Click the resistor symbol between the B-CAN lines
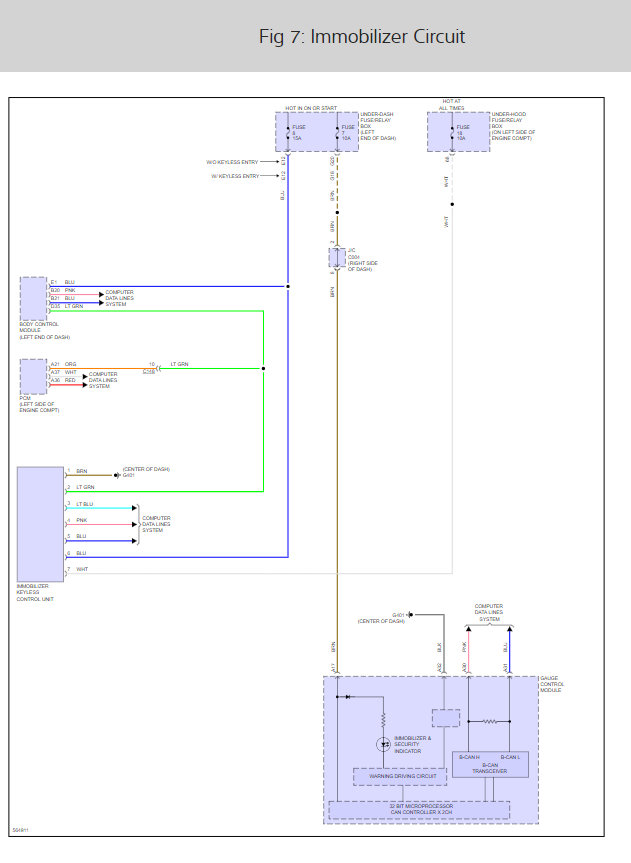Image resolution: width=631 pixels, height=863 pixels. (x=489, y=721)
